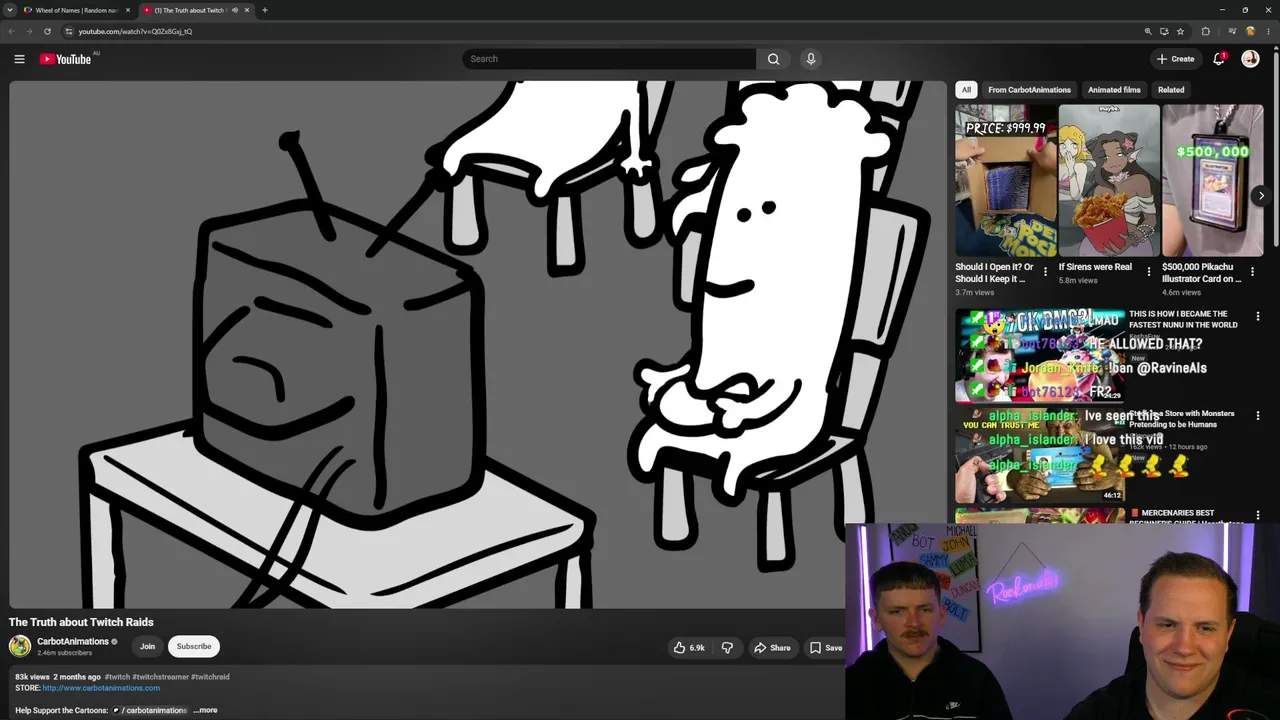Reload the page in browser toolbar

(47, 31)
